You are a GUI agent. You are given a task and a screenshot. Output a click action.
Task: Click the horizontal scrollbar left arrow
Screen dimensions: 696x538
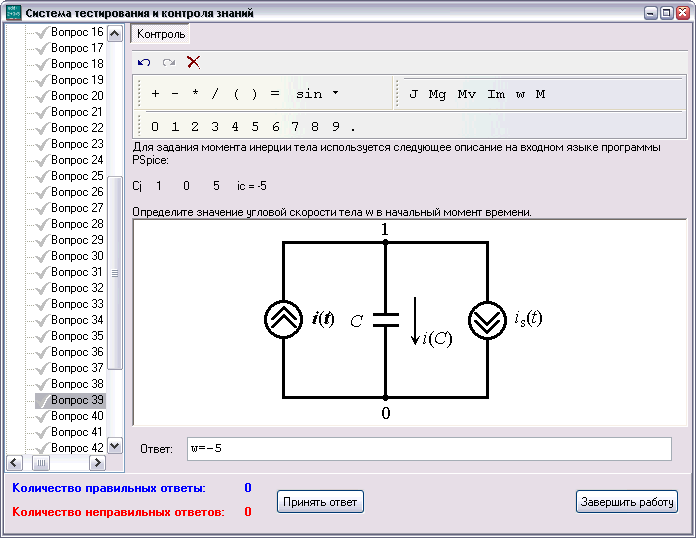tap(14, 463)
